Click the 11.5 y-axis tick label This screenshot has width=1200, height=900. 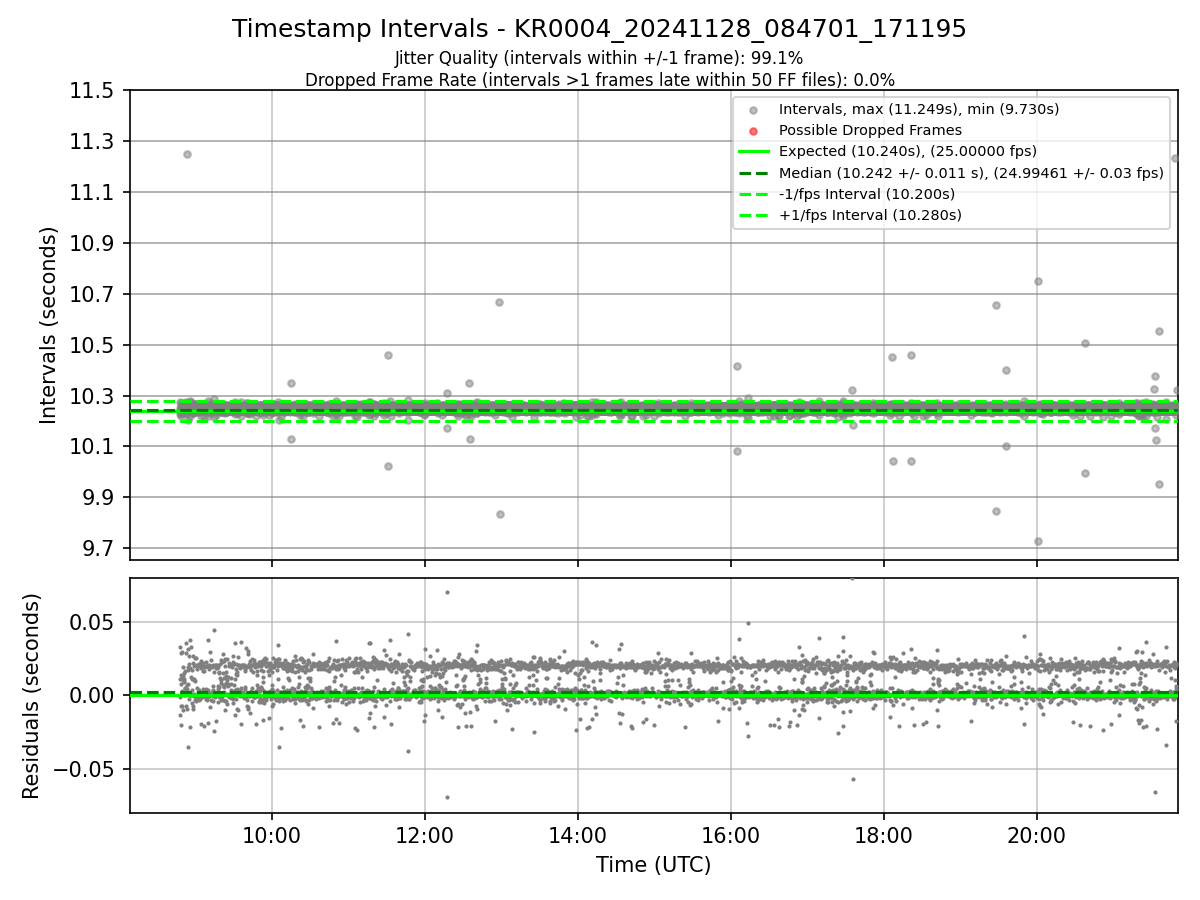(93, 91)
